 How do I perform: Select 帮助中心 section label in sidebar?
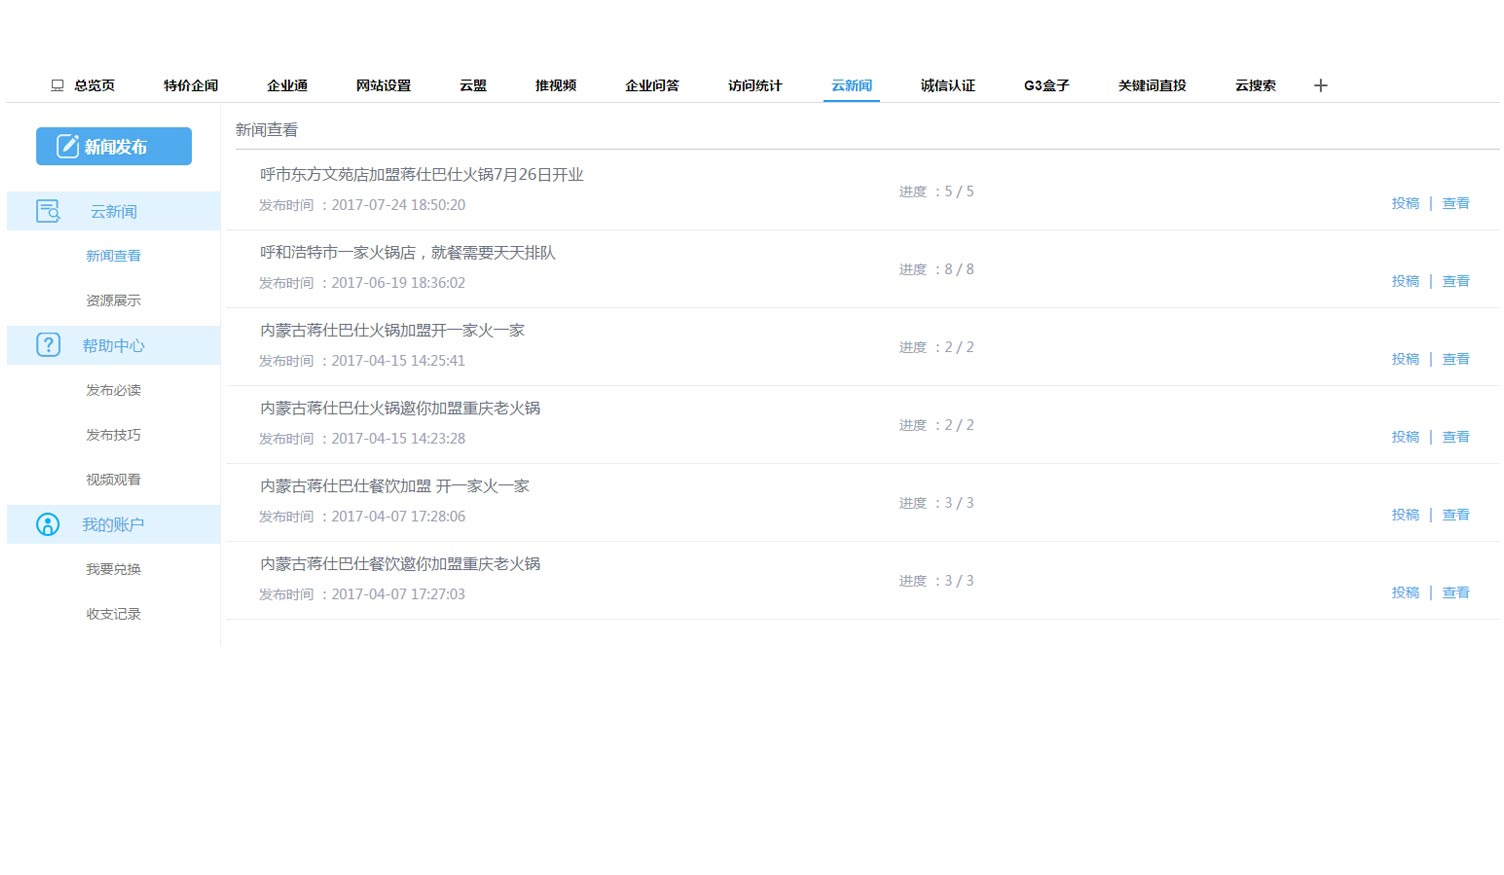(x=113, y=346)
